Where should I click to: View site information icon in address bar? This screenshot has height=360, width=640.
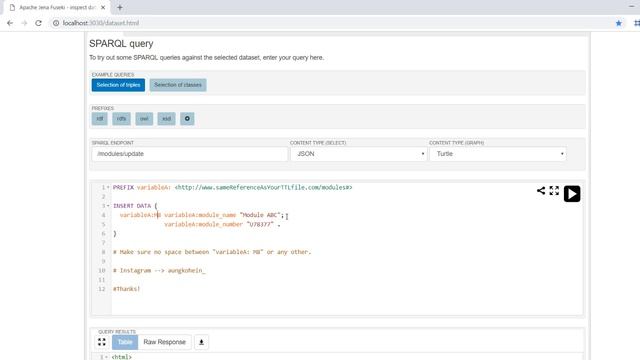tap(56, 23)
